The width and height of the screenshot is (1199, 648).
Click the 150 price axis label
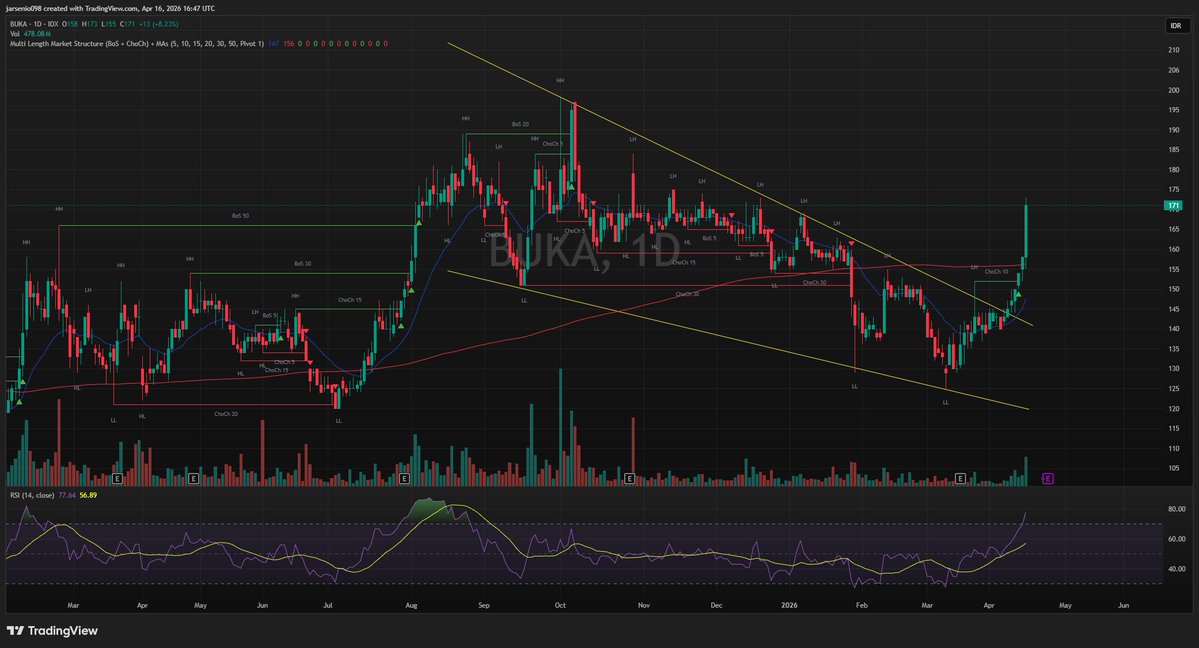coord(1173,288)
